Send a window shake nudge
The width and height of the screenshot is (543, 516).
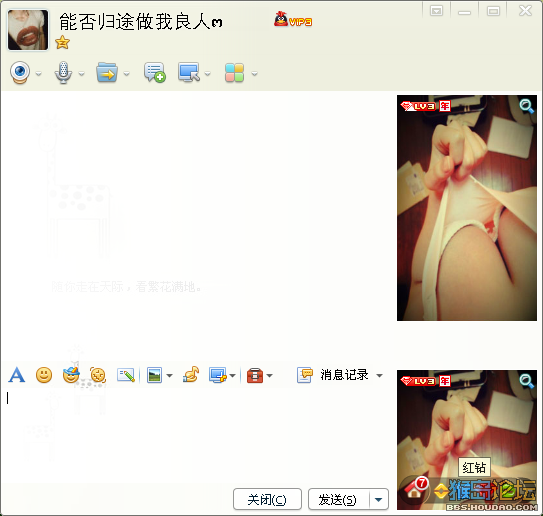click(x=98, y=375)
